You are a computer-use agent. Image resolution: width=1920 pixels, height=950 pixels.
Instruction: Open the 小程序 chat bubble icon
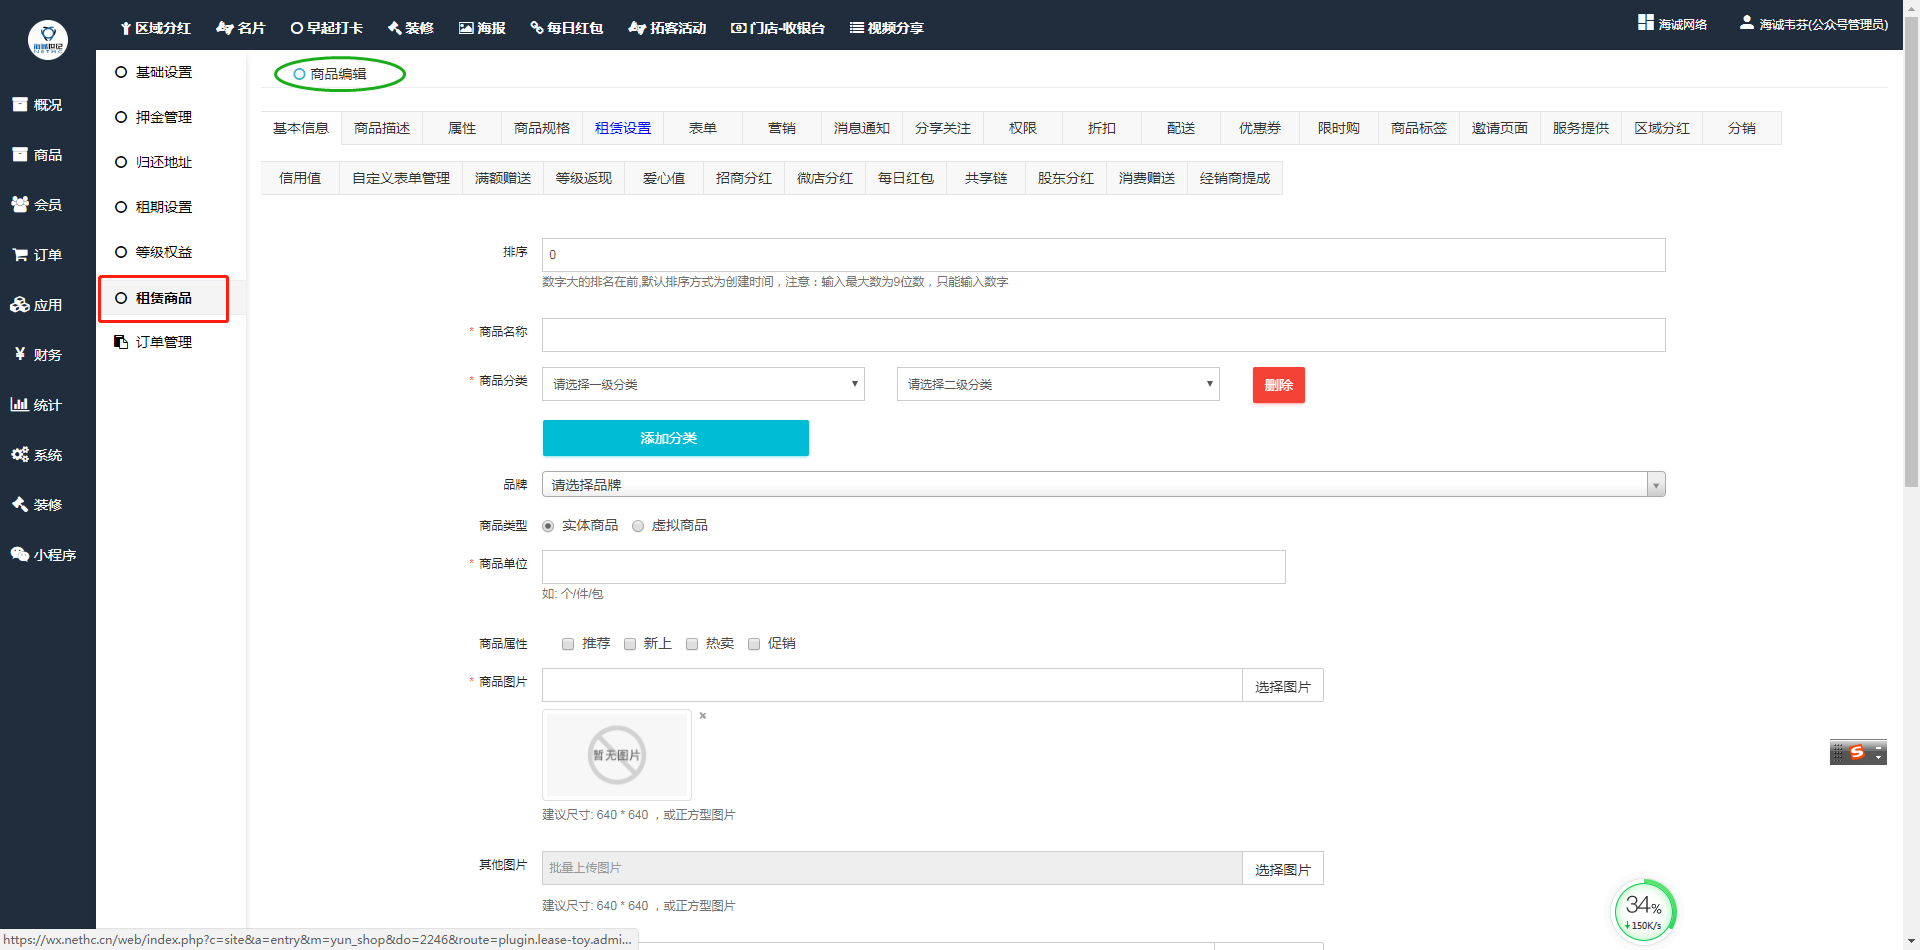pos(20,554)
